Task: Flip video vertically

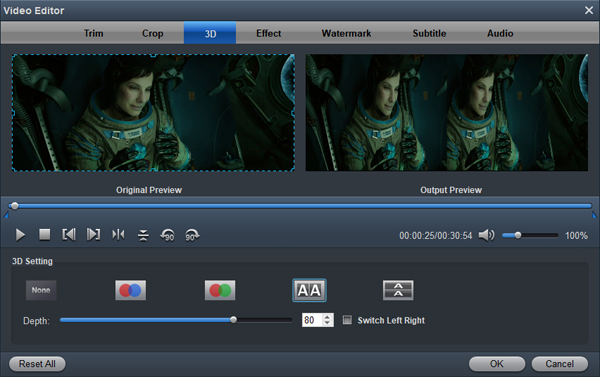Action: click(x=143, y=235)
